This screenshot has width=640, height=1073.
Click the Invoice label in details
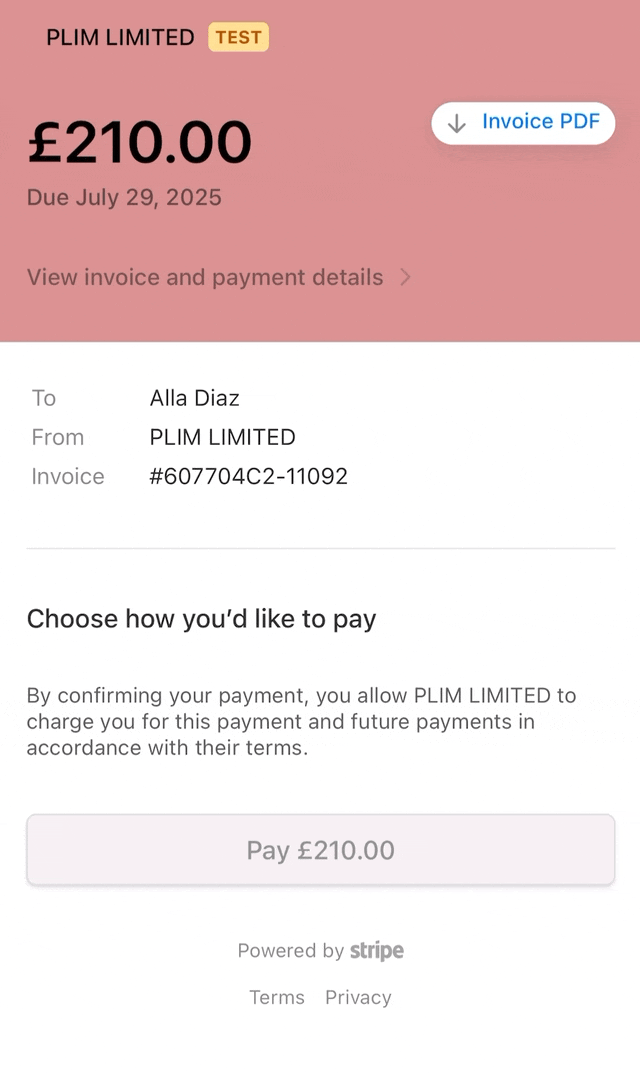pyautogui.click(x=68, y=476)
